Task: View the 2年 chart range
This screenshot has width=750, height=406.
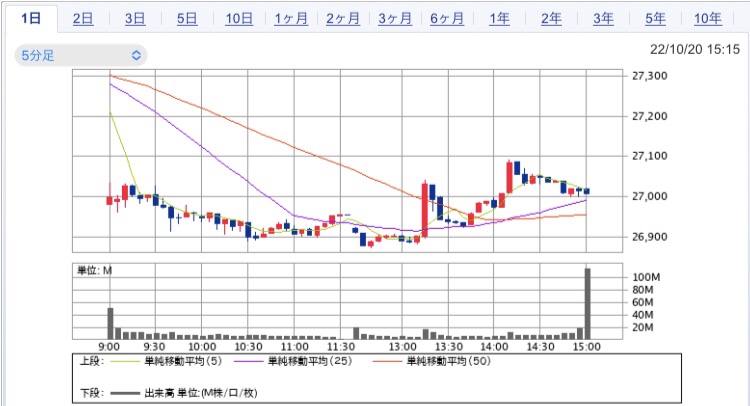Action: click(x=551, y=19)
